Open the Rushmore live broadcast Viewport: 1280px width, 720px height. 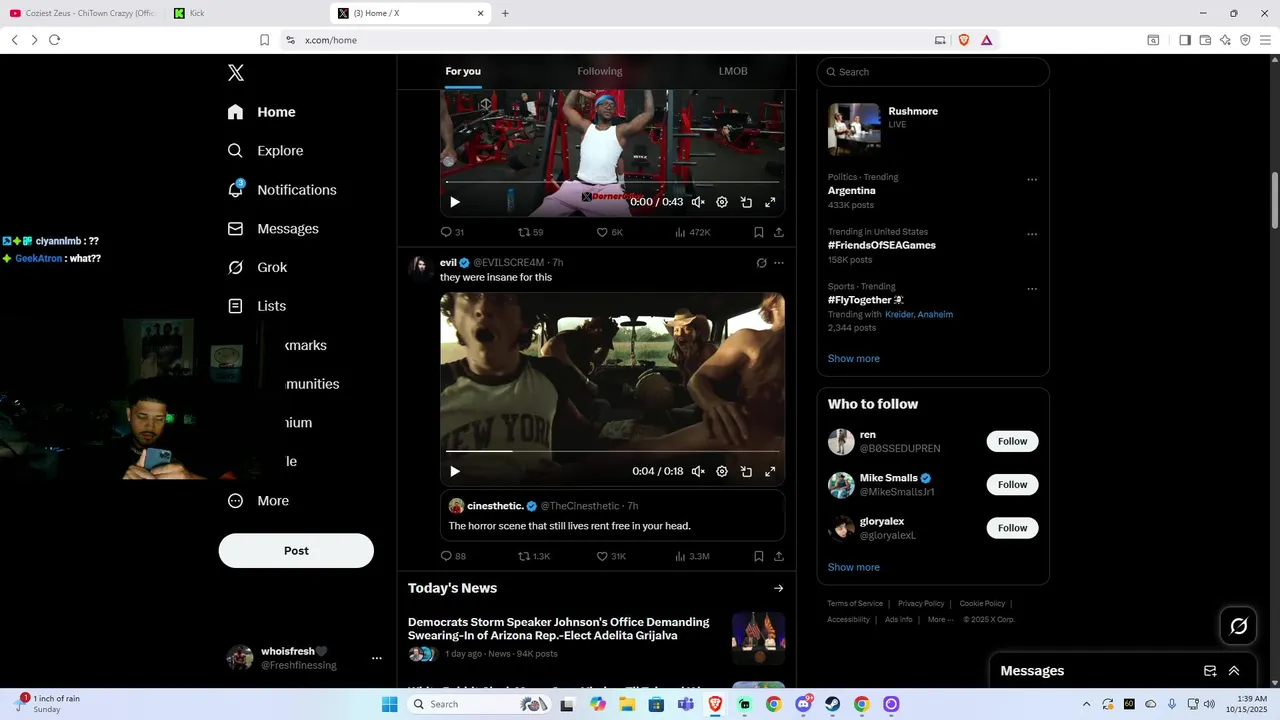coord(933,128)
